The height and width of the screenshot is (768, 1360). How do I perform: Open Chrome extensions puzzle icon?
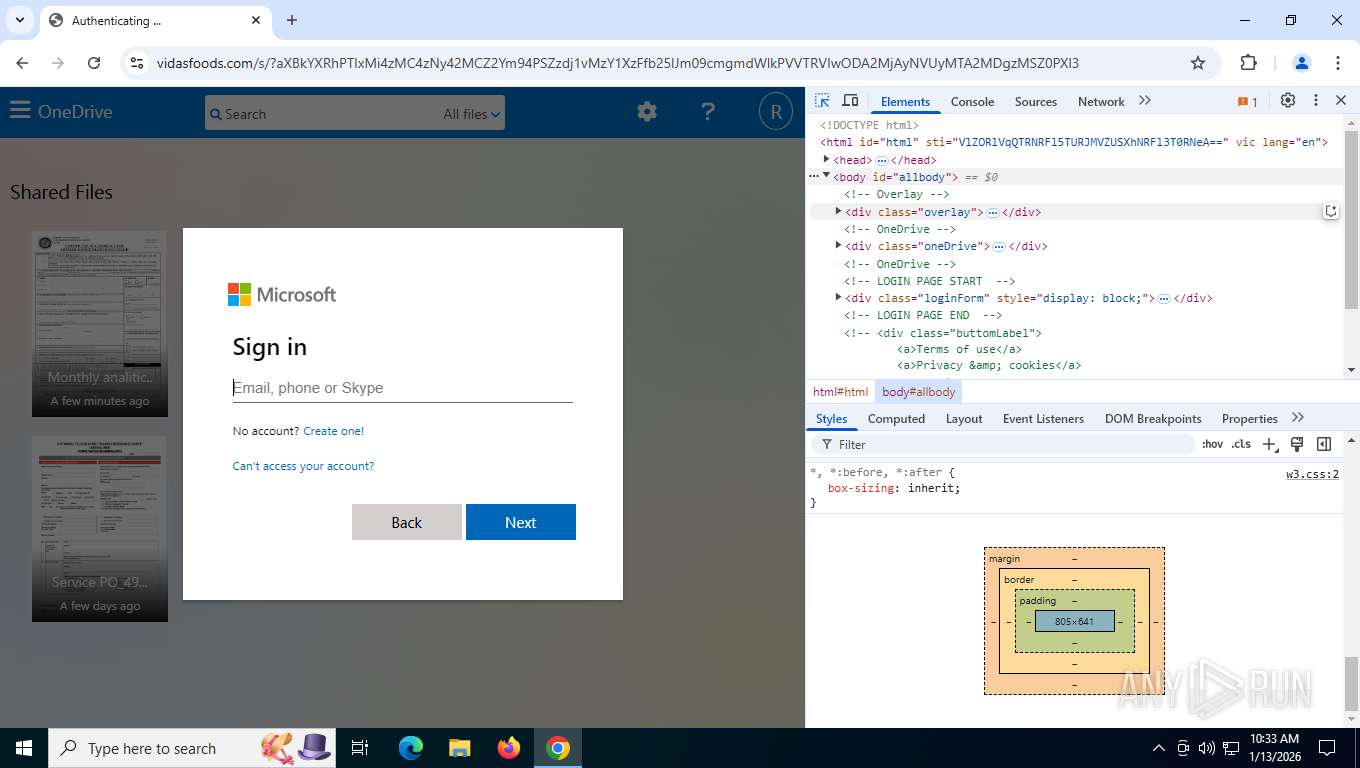(1248, 63)
